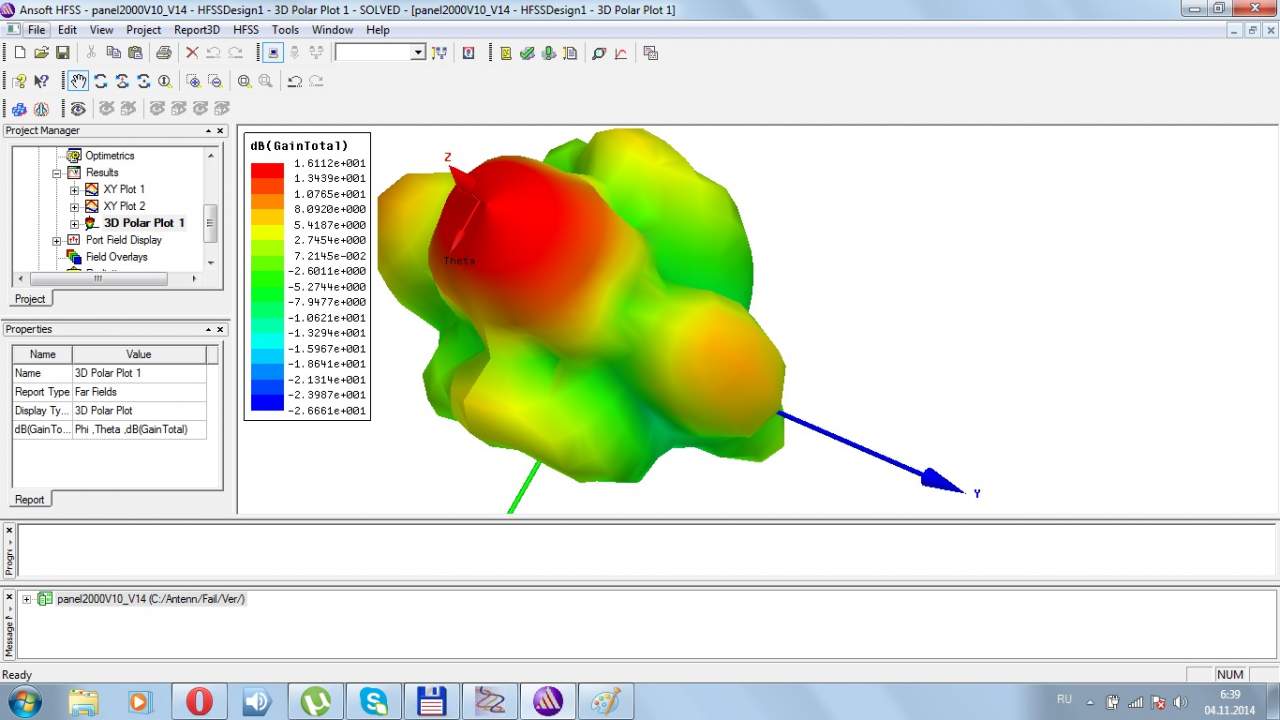Expand the XY Plot 1 tree node

pyautogui.click(x=74, y=189)
